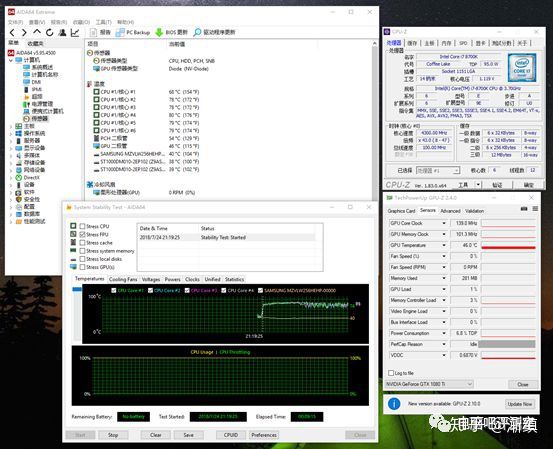Open PC Backup from AIDA64 toolbar
Image resolution: width=553 pixels, height=449 pixels.
(133, 32)
